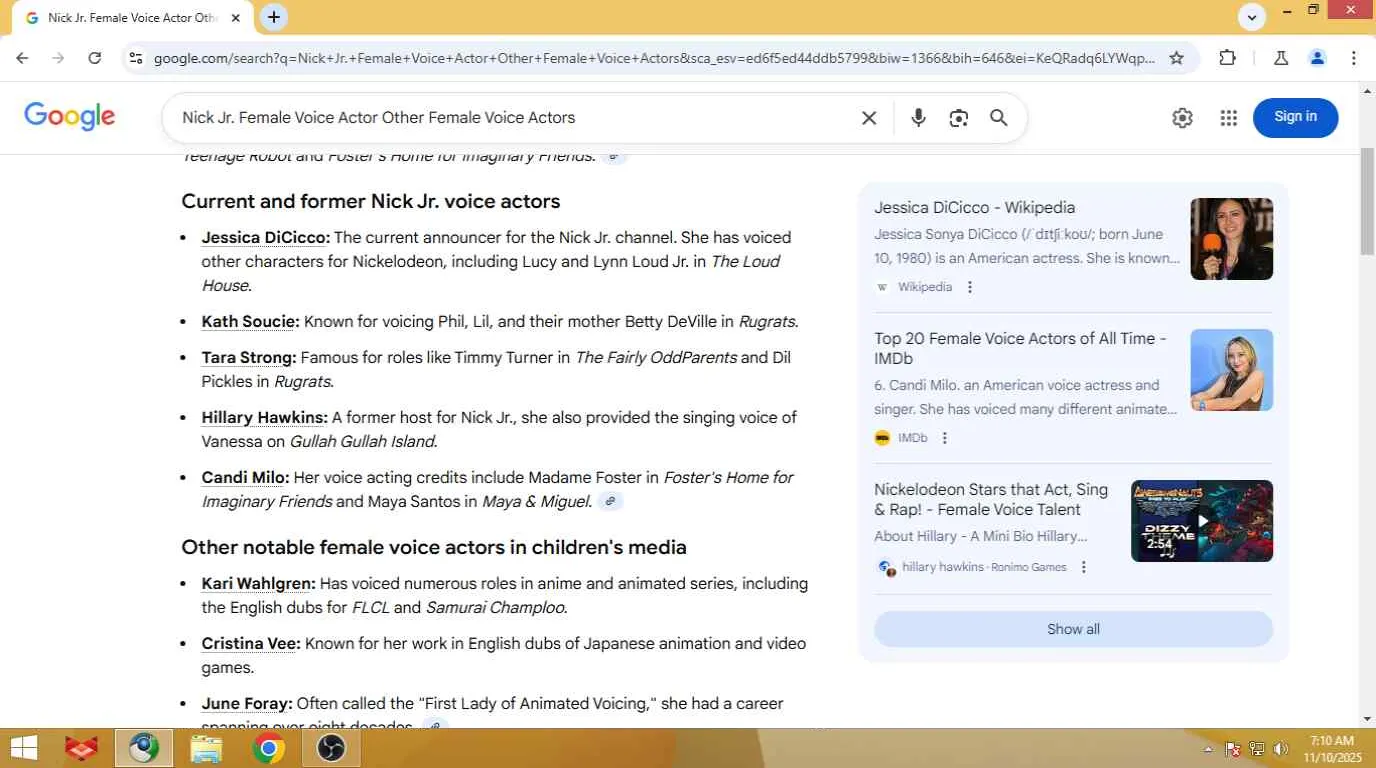
Task: Open the Google apps grid
Action: click(1229, 118)
